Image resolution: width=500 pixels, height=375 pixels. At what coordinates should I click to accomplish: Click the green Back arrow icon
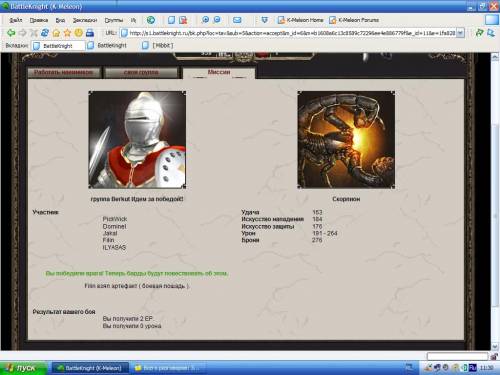point(11,33)
